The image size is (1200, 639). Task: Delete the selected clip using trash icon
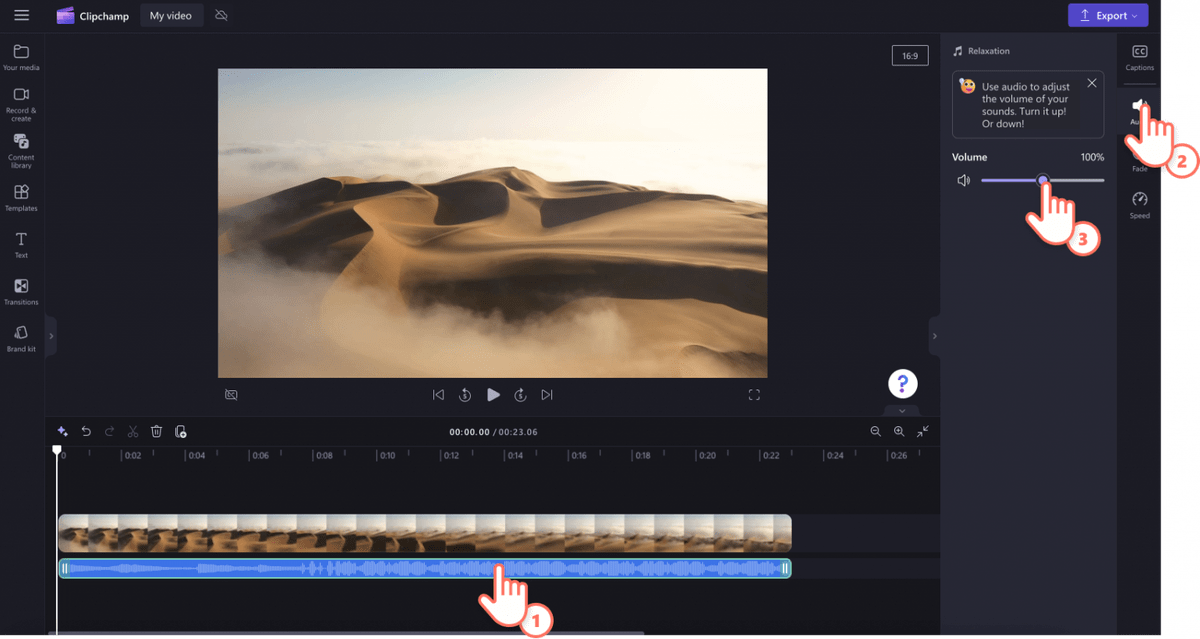pos(156,431)
